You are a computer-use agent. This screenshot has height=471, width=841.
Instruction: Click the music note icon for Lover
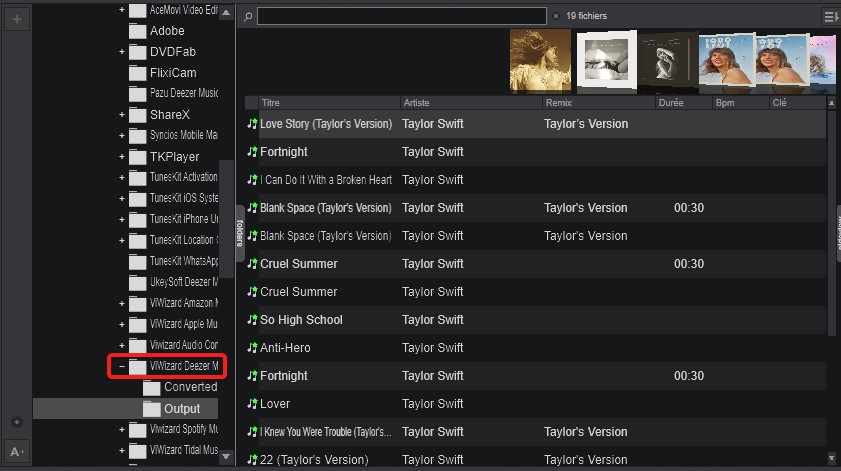point(252,404)
